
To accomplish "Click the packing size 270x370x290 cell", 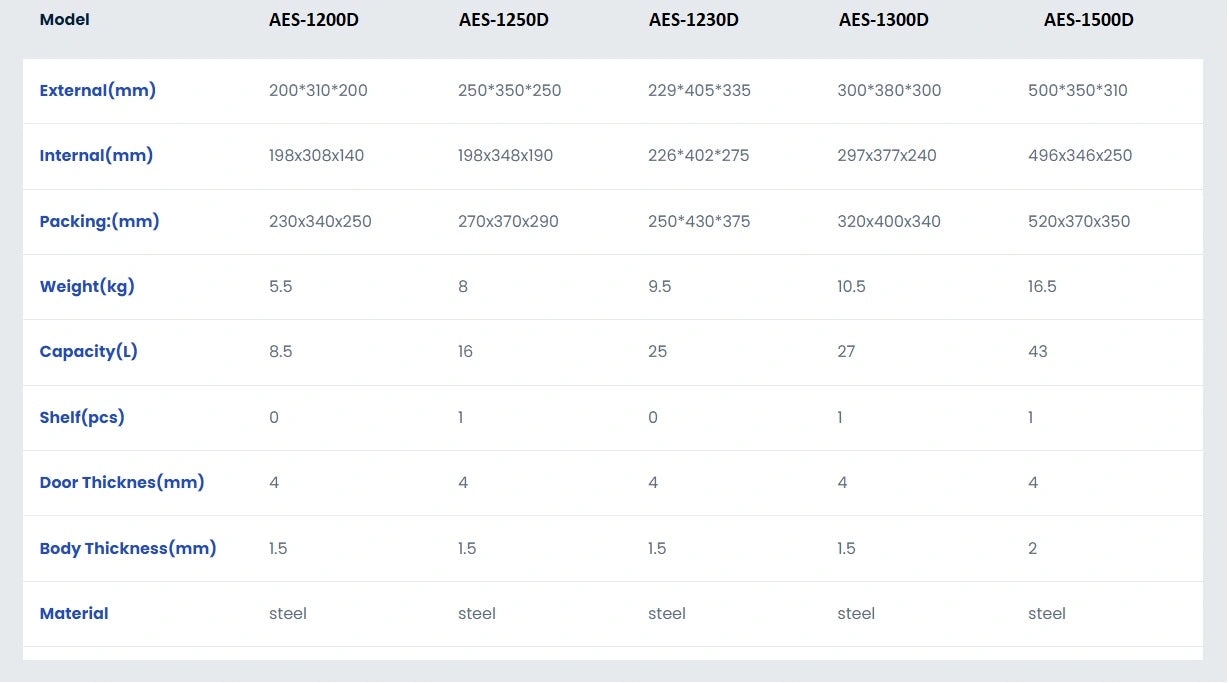I will pos(508,222).
